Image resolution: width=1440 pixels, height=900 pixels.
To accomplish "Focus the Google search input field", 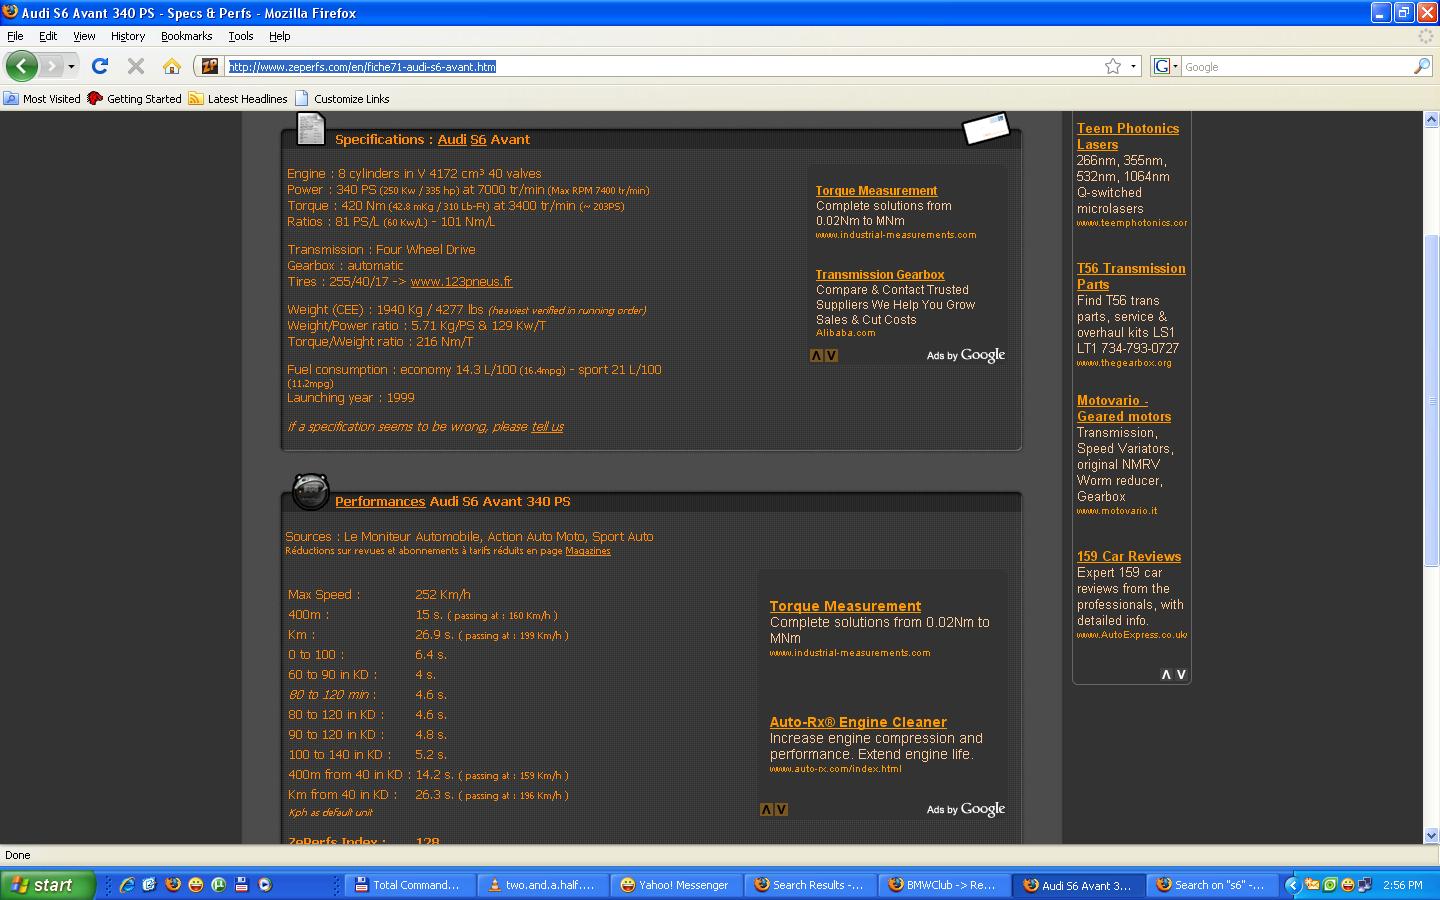I will coord(1296,67).
